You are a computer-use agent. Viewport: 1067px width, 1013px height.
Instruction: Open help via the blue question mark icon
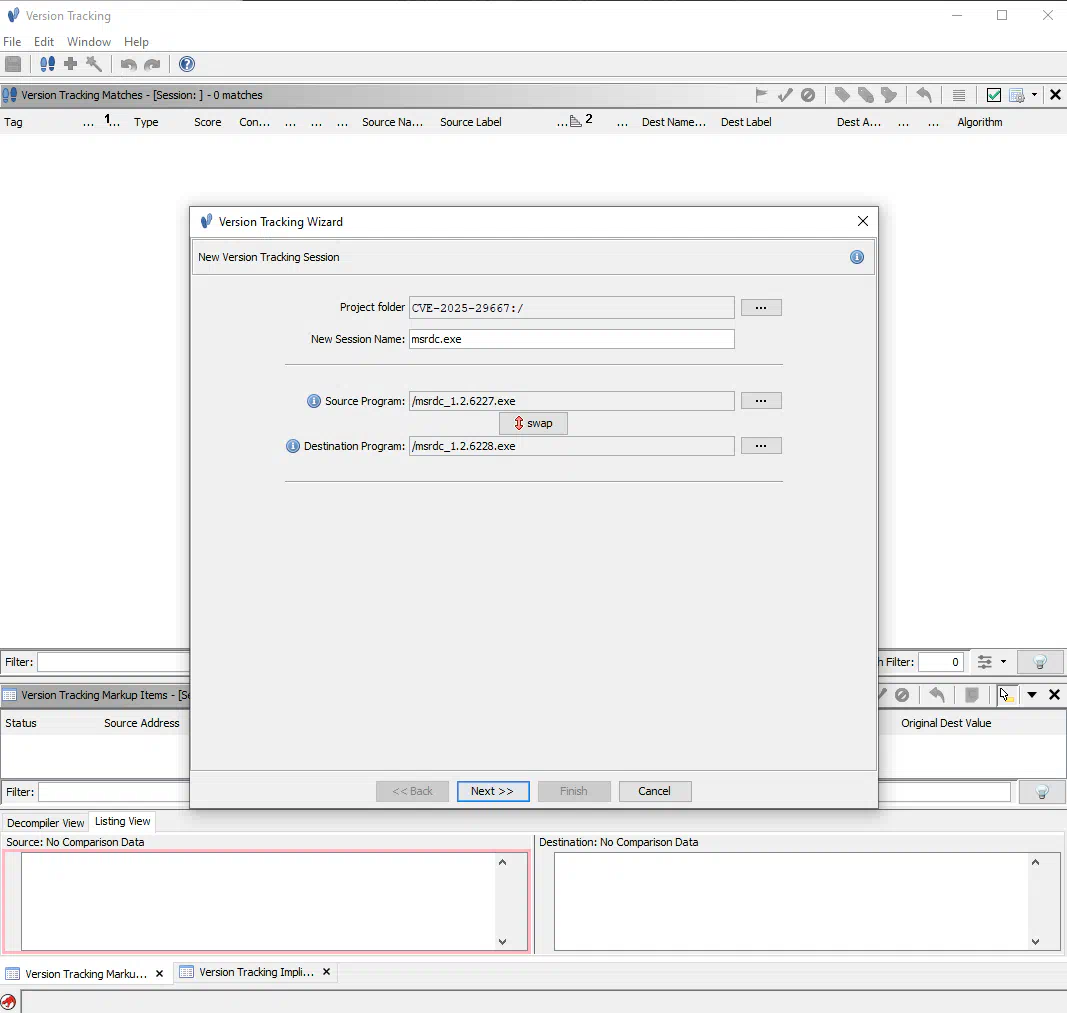coord(186,64)
